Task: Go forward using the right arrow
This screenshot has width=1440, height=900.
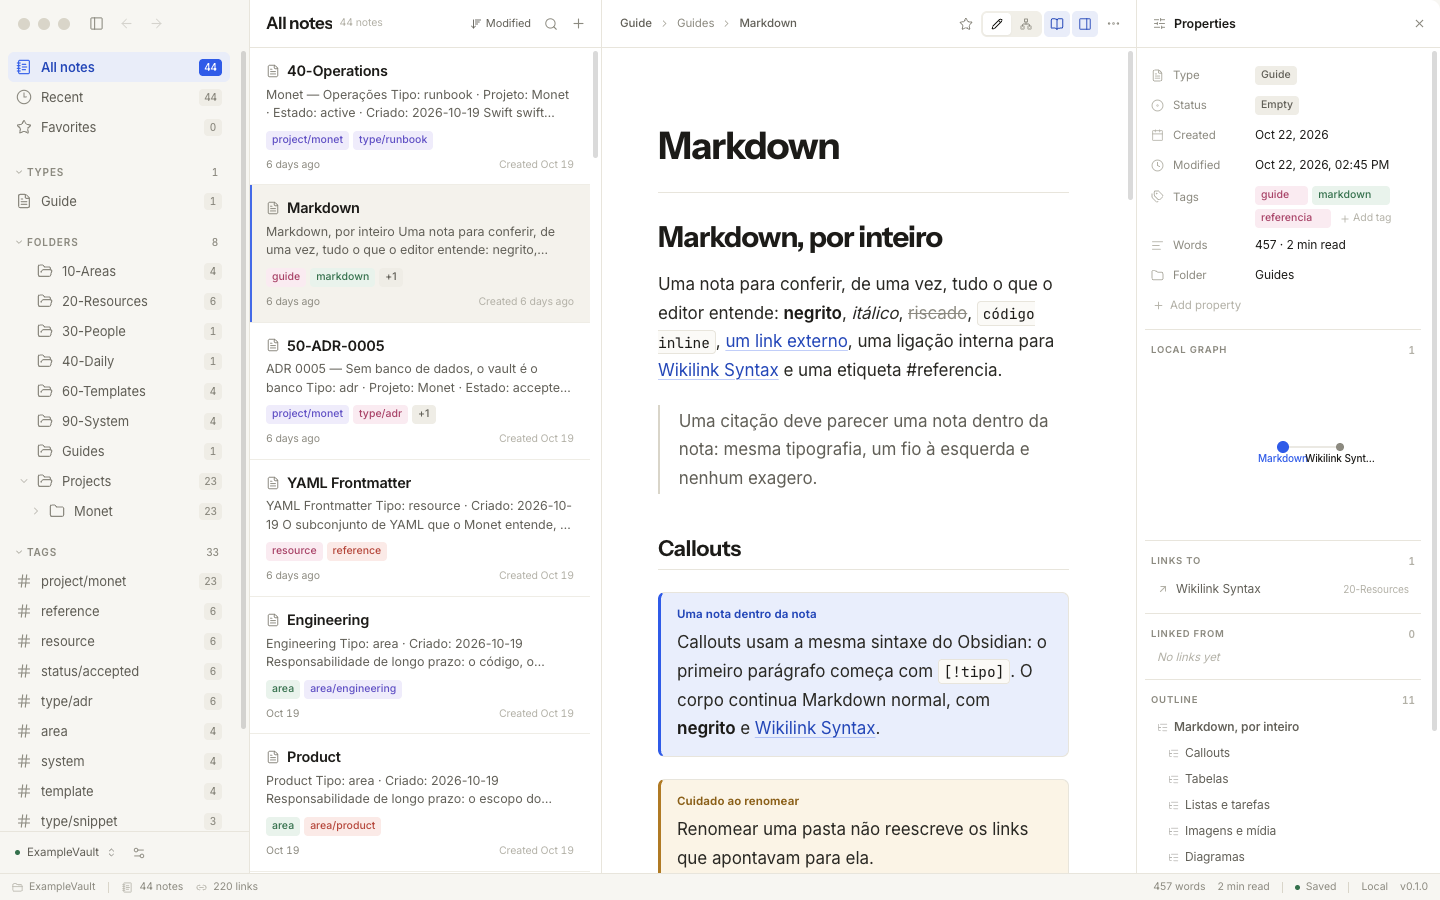Action: (x=156, y=24)
